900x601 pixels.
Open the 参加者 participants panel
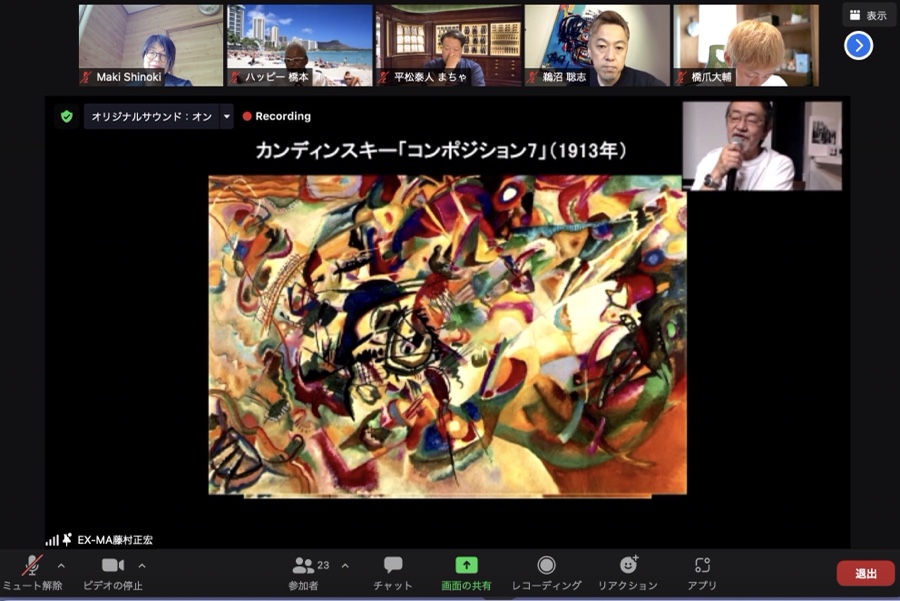tap(303, 573)
